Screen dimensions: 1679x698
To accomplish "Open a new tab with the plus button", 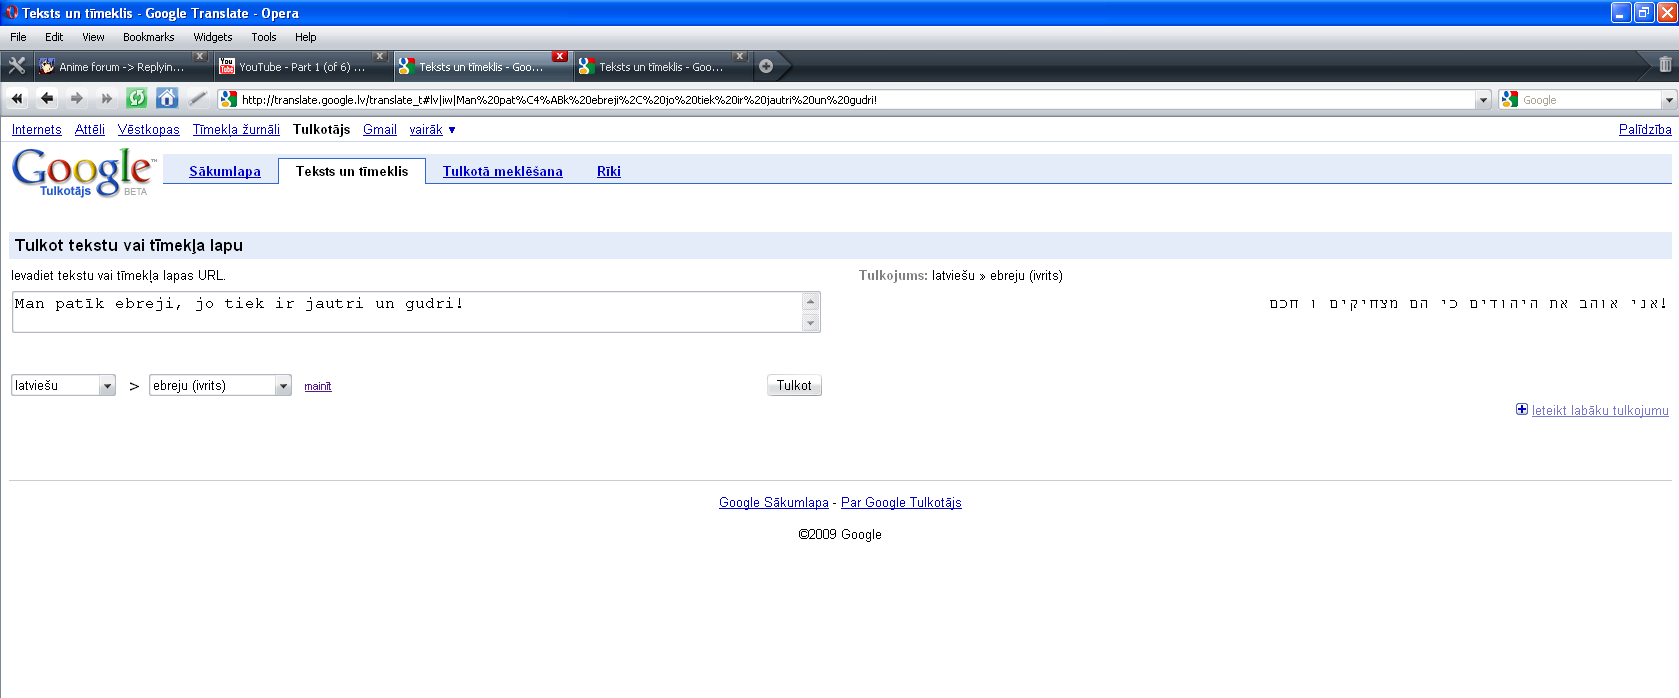I will point(766,66).
